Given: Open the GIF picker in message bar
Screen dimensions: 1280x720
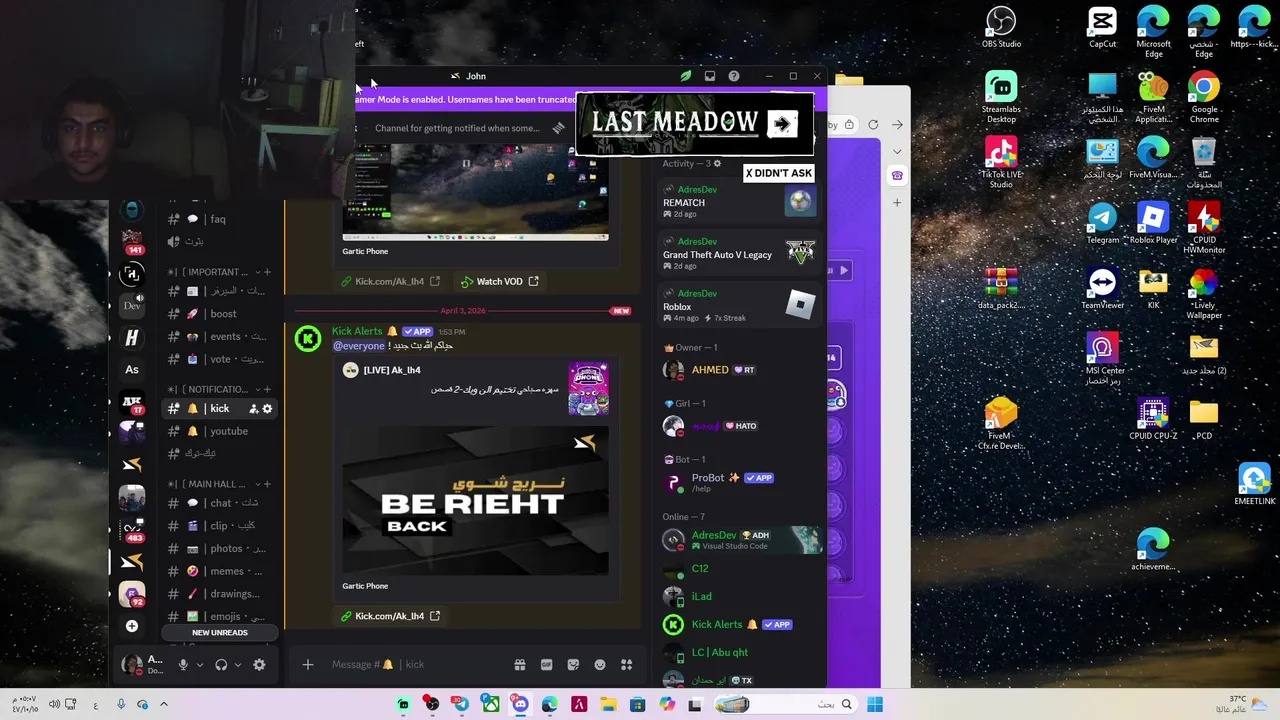Looking at the screenshot, I should 547,664.
